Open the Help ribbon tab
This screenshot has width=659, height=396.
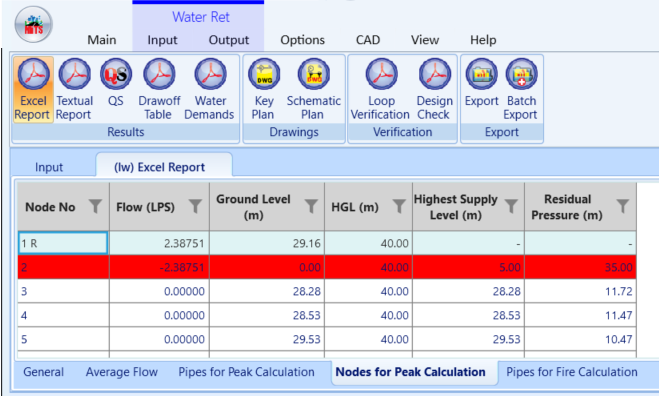click(483, 40)
